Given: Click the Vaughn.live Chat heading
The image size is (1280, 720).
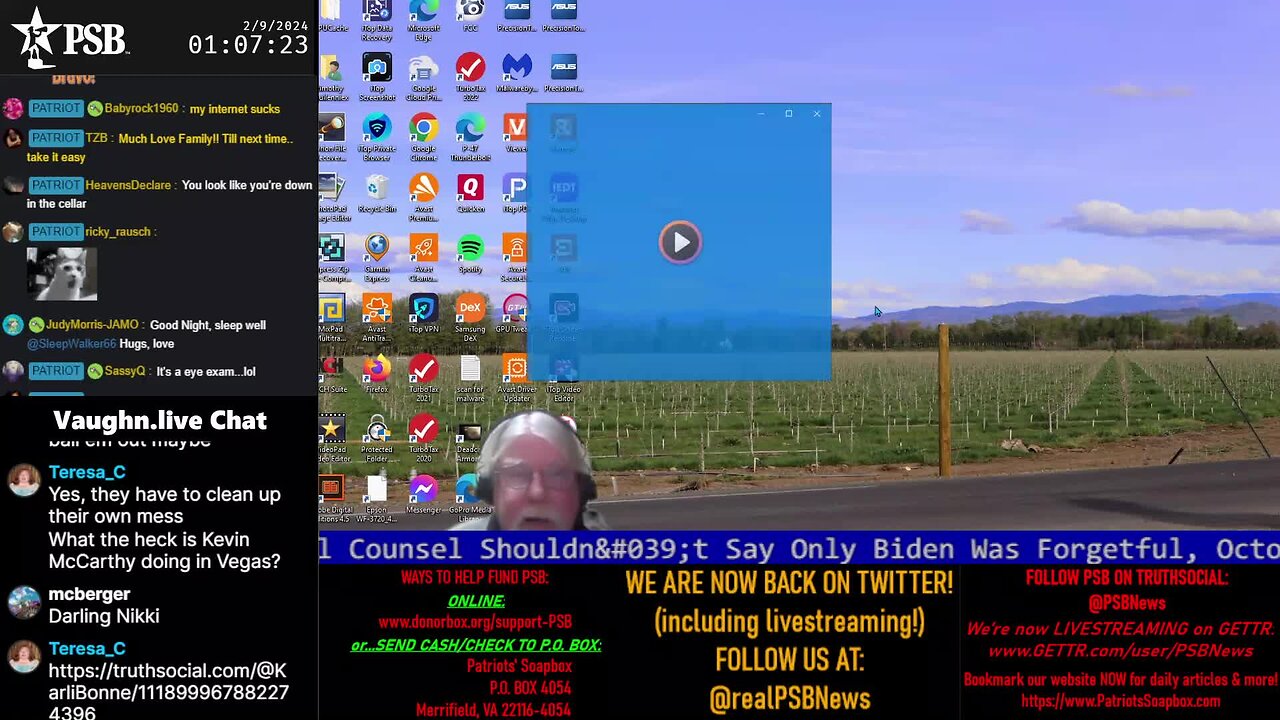Looking at the screenshot, I should pyautogui.click(x=160, y=420).
